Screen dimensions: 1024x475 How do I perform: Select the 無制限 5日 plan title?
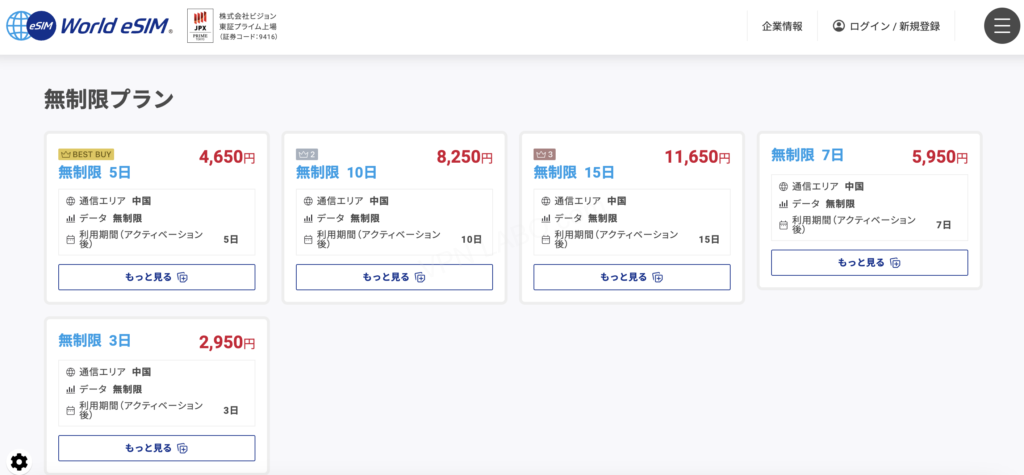tap(95, 172)
